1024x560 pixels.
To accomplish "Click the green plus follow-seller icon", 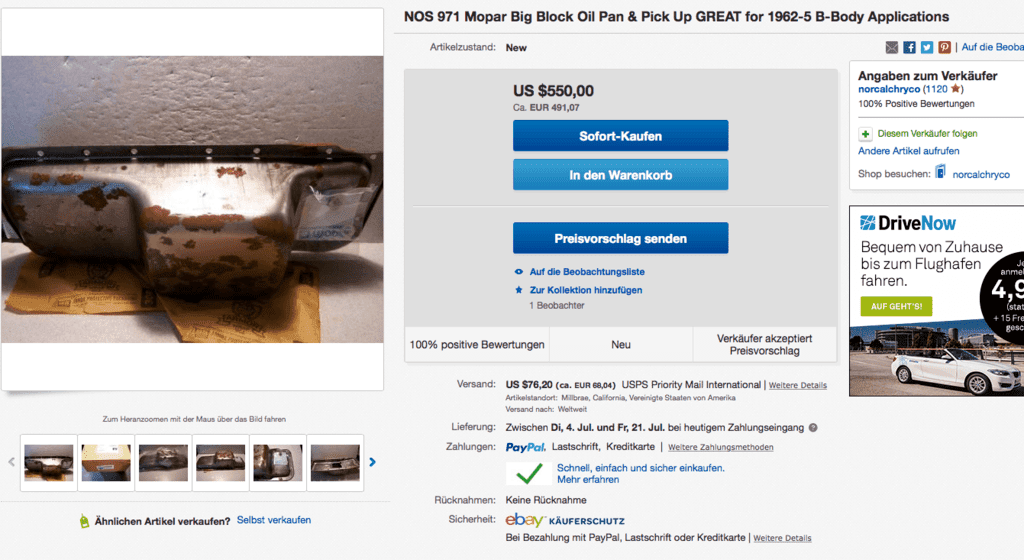I will (x=866, y=133).
